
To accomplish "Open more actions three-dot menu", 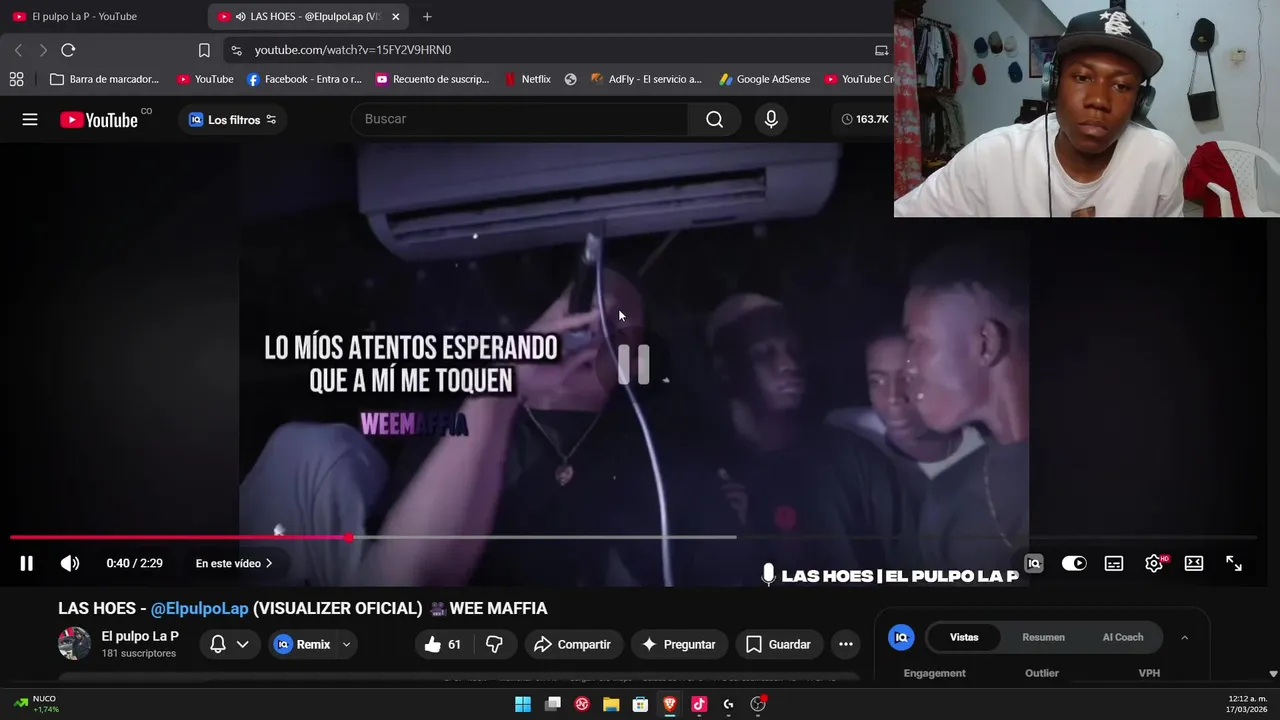I will point(846,644).
